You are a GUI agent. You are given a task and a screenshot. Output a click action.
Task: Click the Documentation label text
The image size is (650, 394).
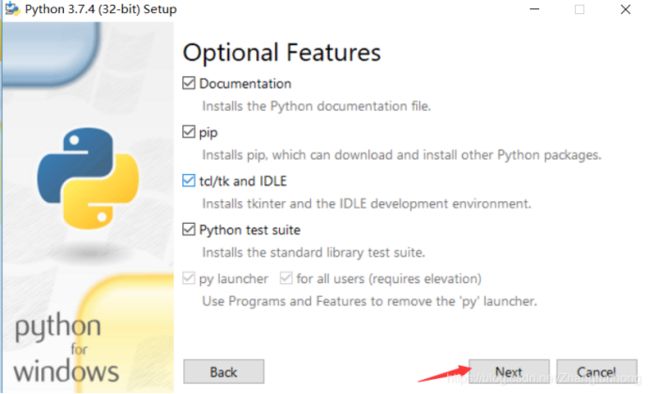point(245,84)
